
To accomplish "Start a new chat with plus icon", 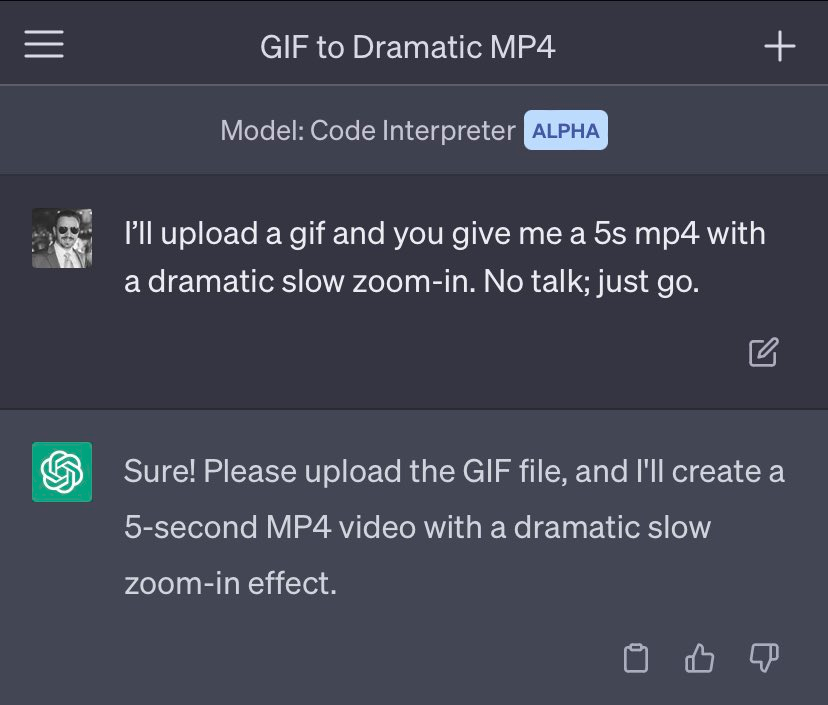I will coord(779,47).
